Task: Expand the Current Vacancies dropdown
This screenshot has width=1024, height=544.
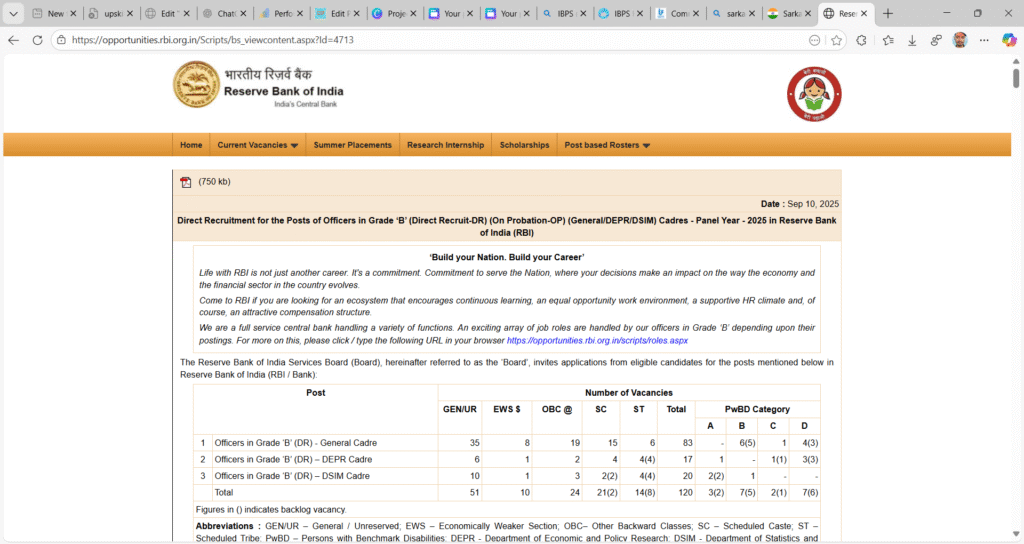Action: [x=257, y=145]
